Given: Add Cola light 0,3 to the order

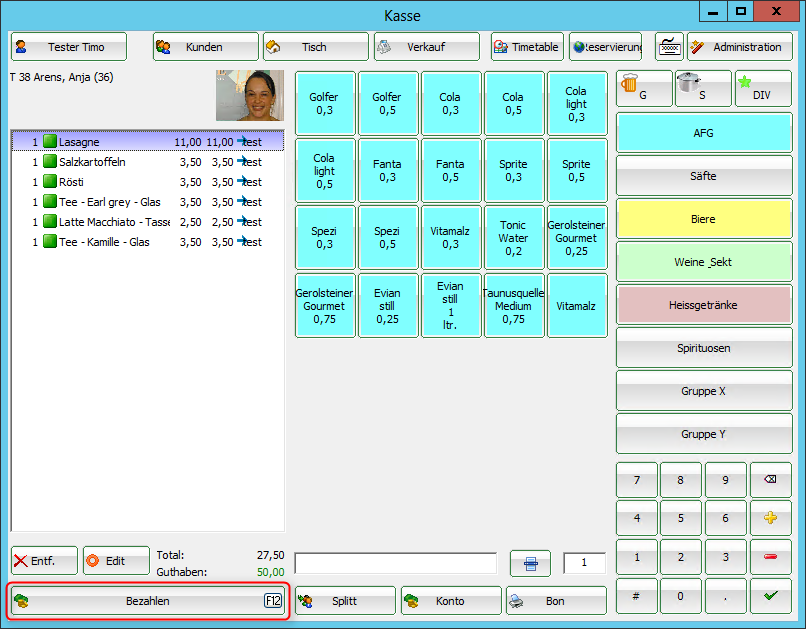Looking at the screenshot, I should 576,103.
